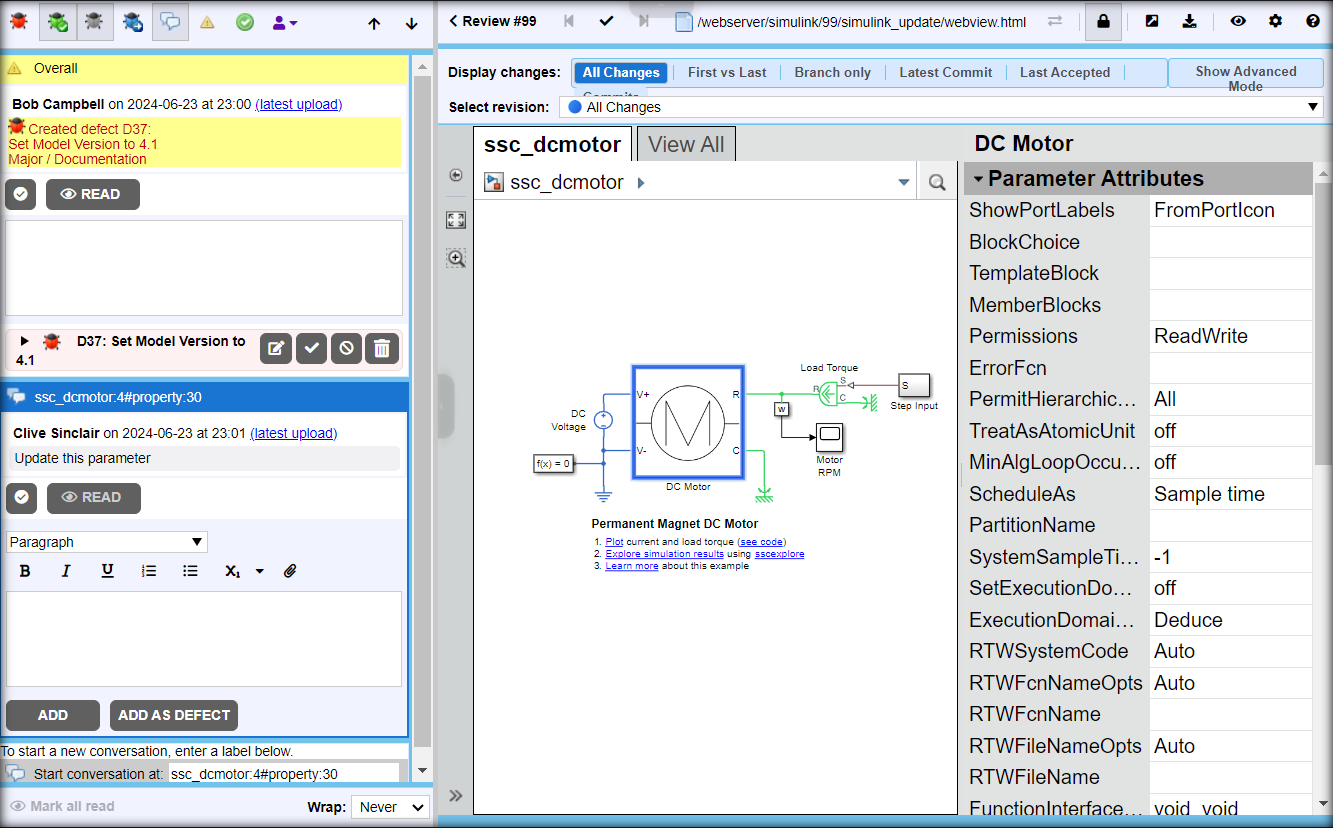The image size is (1333, 828).
Task: Toggle the eye visibility icon in toolbar
Action: [1238, 21]
